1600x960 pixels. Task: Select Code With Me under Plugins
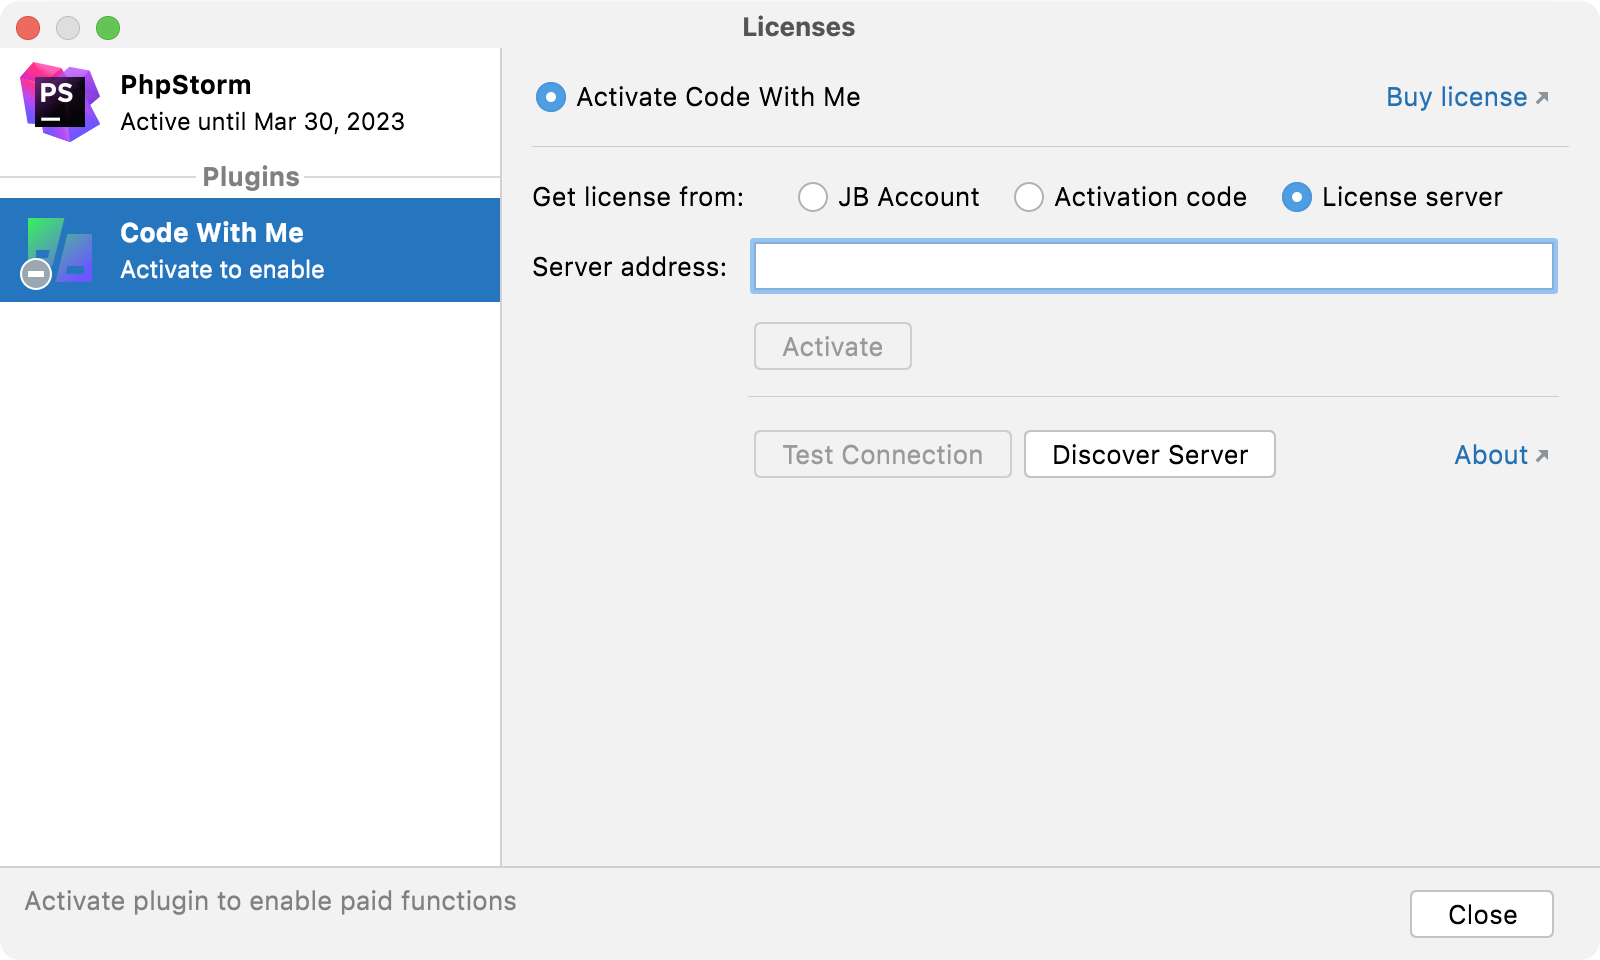point(250,251)
